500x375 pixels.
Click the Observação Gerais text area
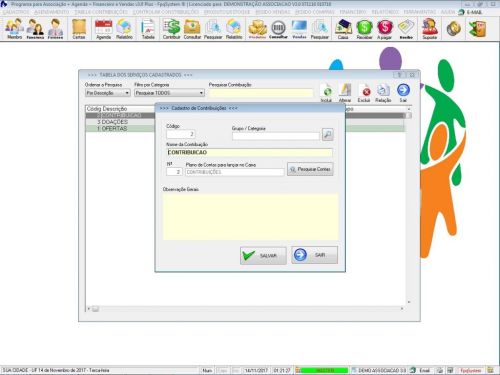(251, 217)
